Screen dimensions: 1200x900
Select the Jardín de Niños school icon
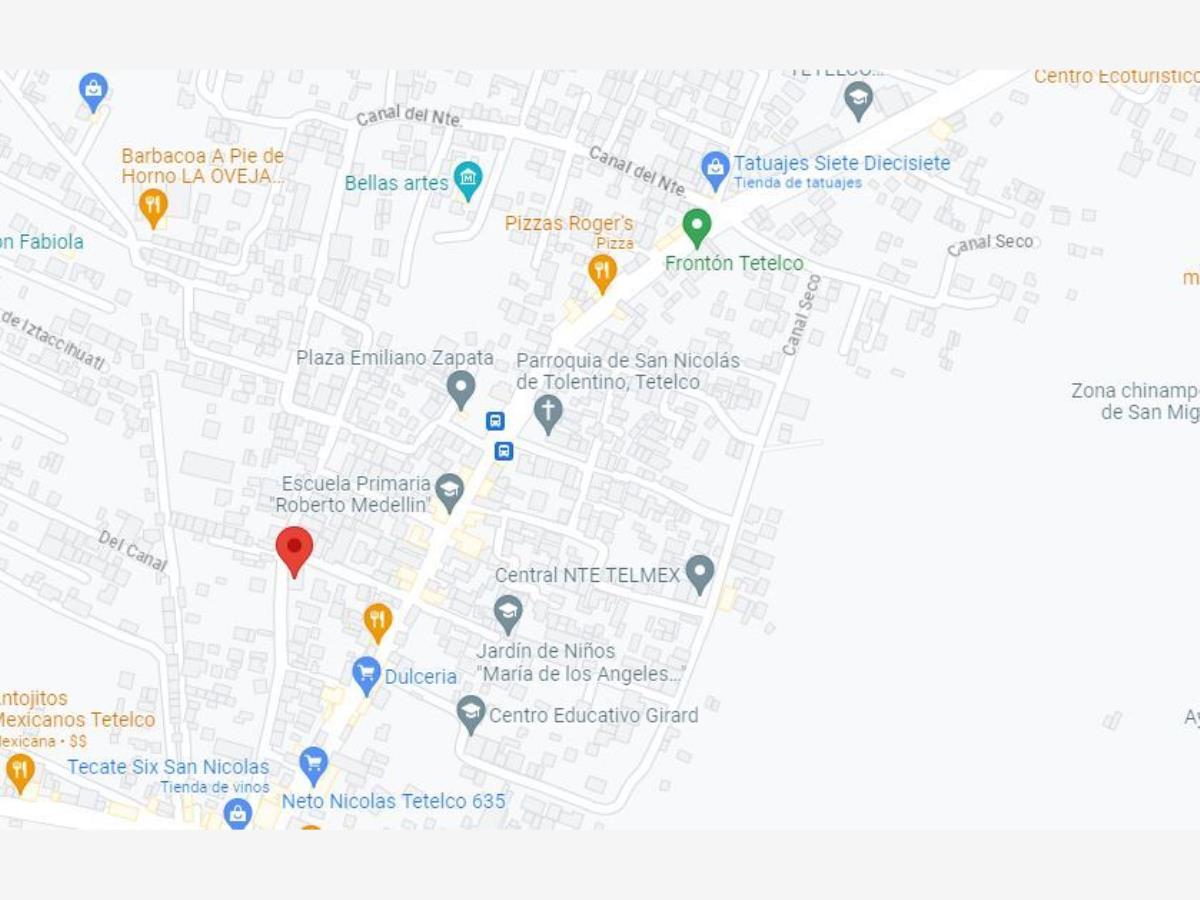coord(508,614)
